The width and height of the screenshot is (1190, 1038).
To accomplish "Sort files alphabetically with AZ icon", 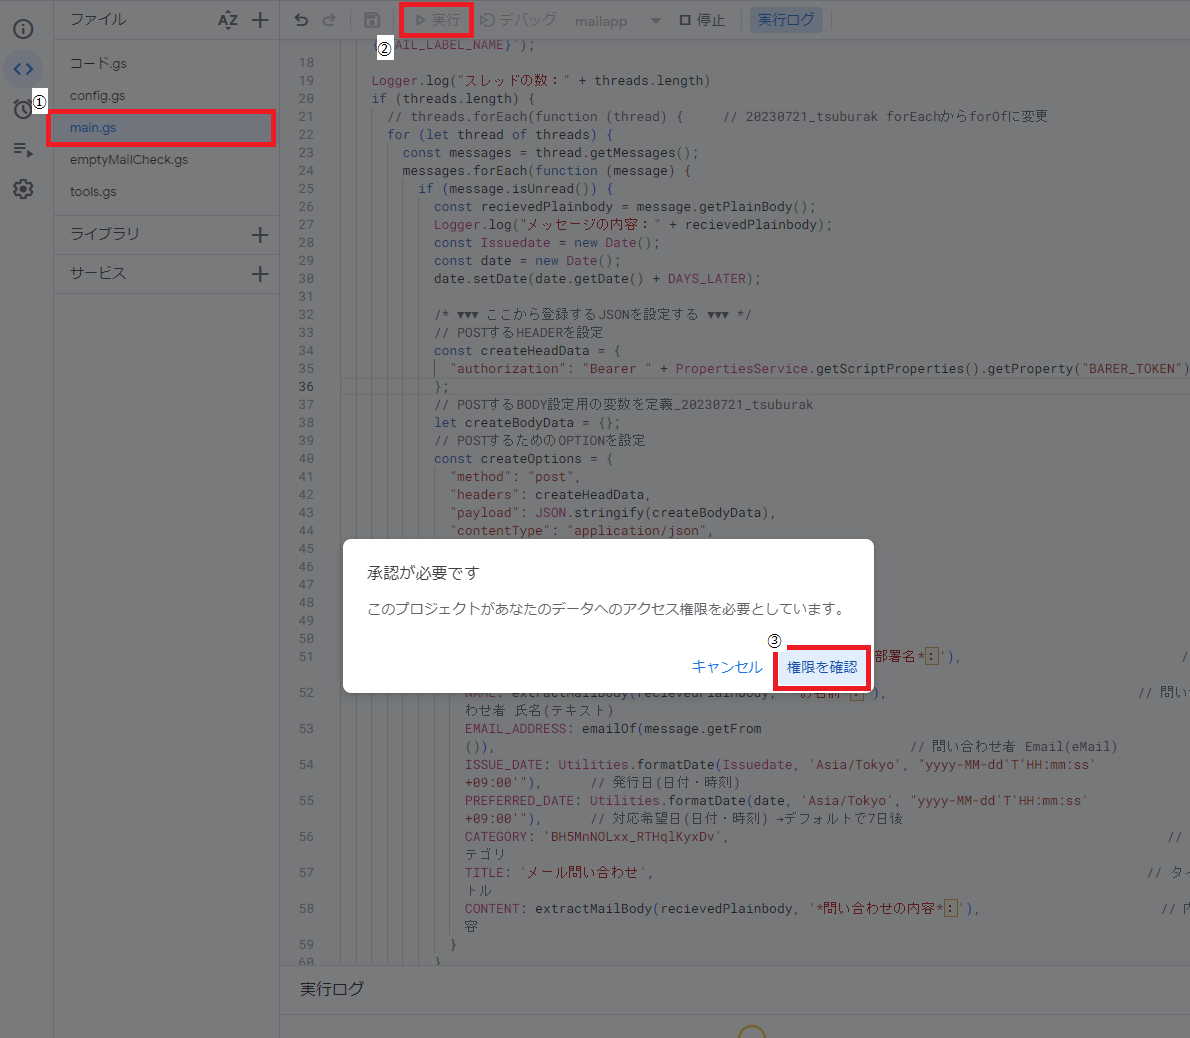I will 228,20.
